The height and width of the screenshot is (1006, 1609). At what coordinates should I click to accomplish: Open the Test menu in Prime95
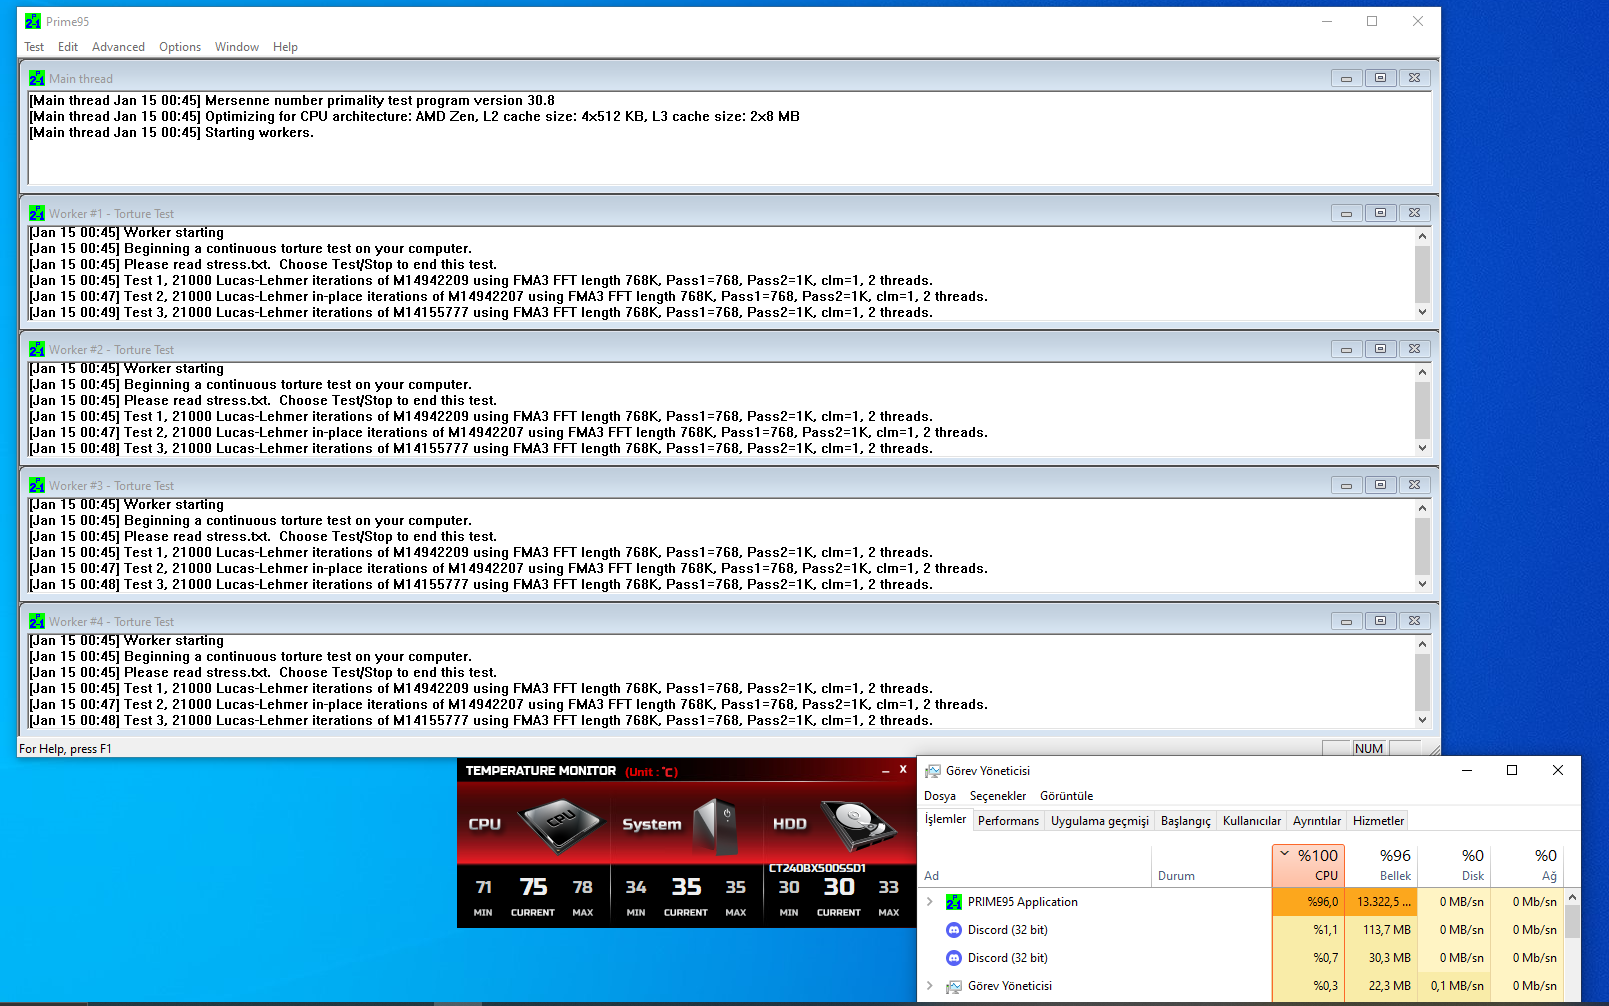[34, 47]
